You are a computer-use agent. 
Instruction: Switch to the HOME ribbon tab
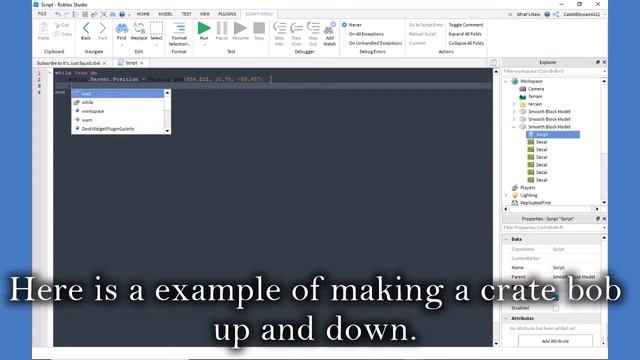143,14
